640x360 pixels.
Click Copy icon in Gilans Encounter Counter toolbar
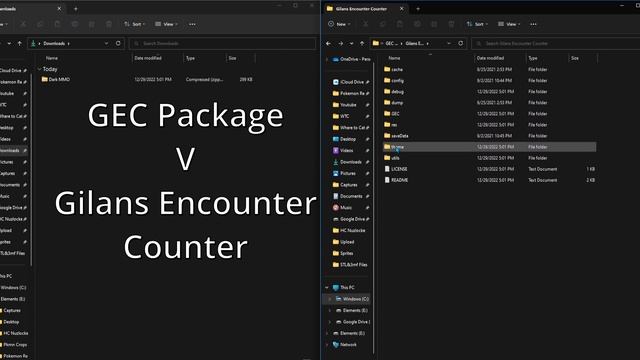382,24
